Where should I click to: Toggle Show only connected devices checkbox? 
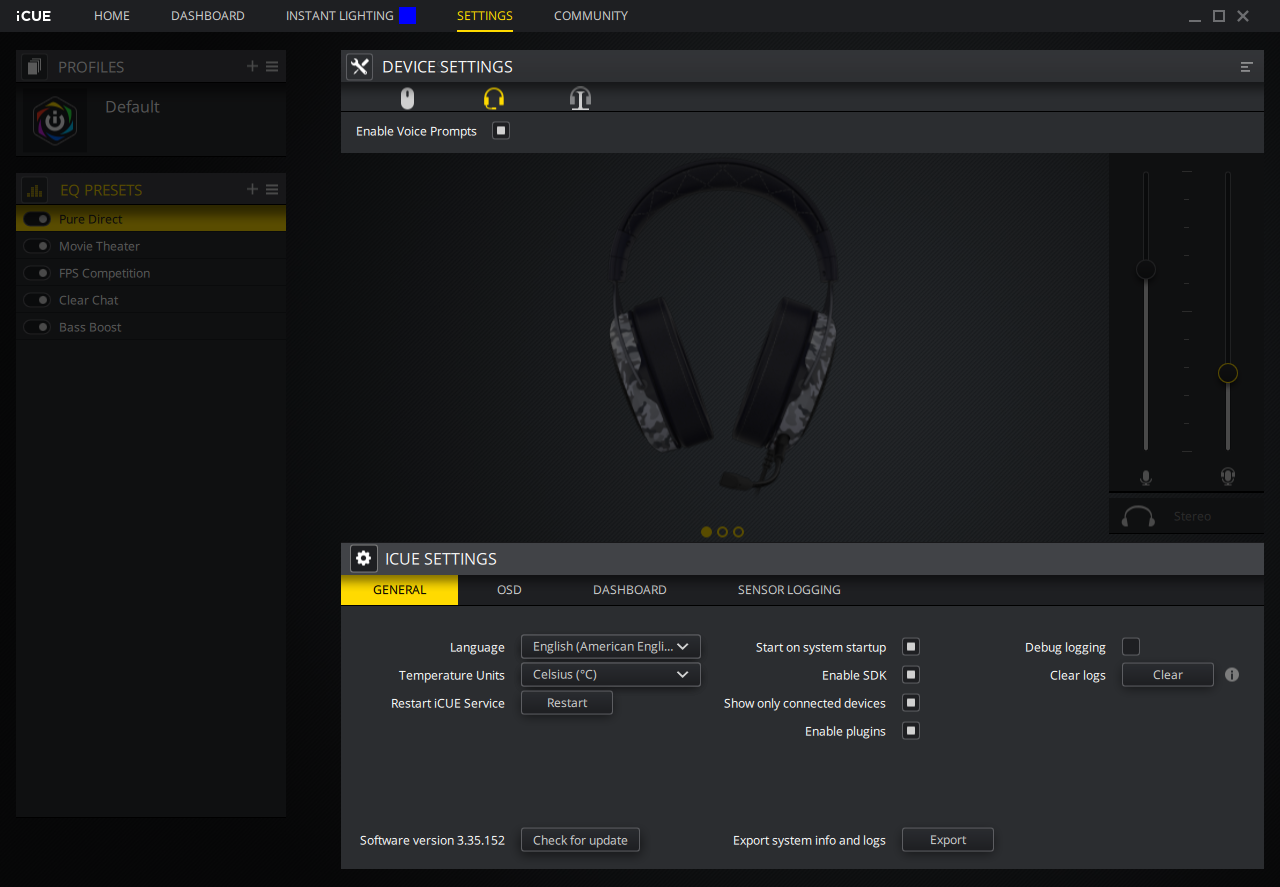911,702
